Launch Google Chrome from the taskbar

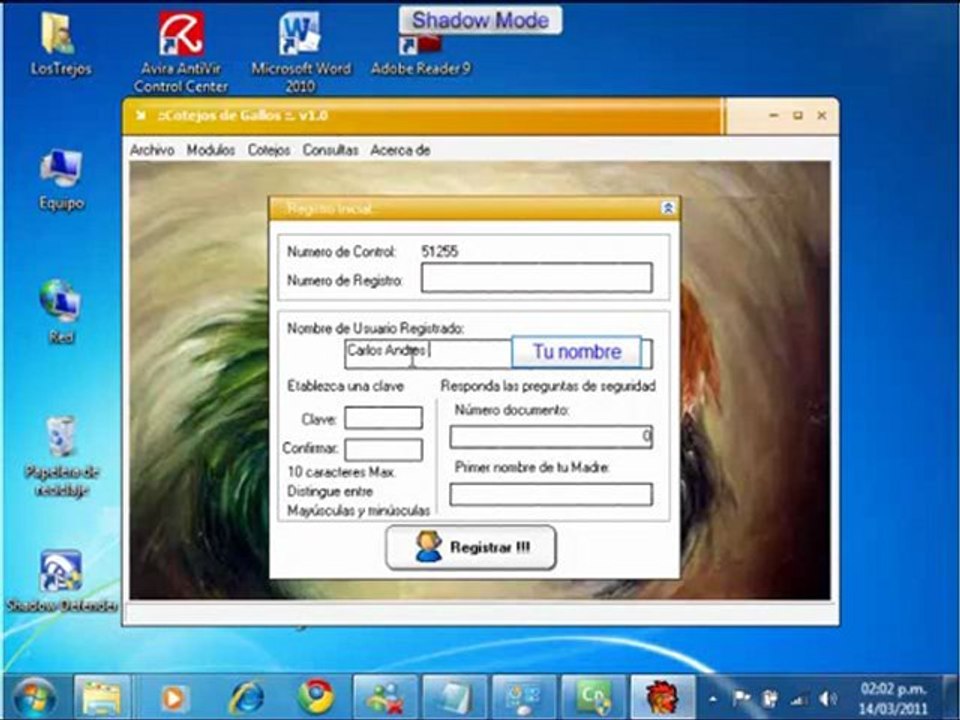tap(315, 698)
